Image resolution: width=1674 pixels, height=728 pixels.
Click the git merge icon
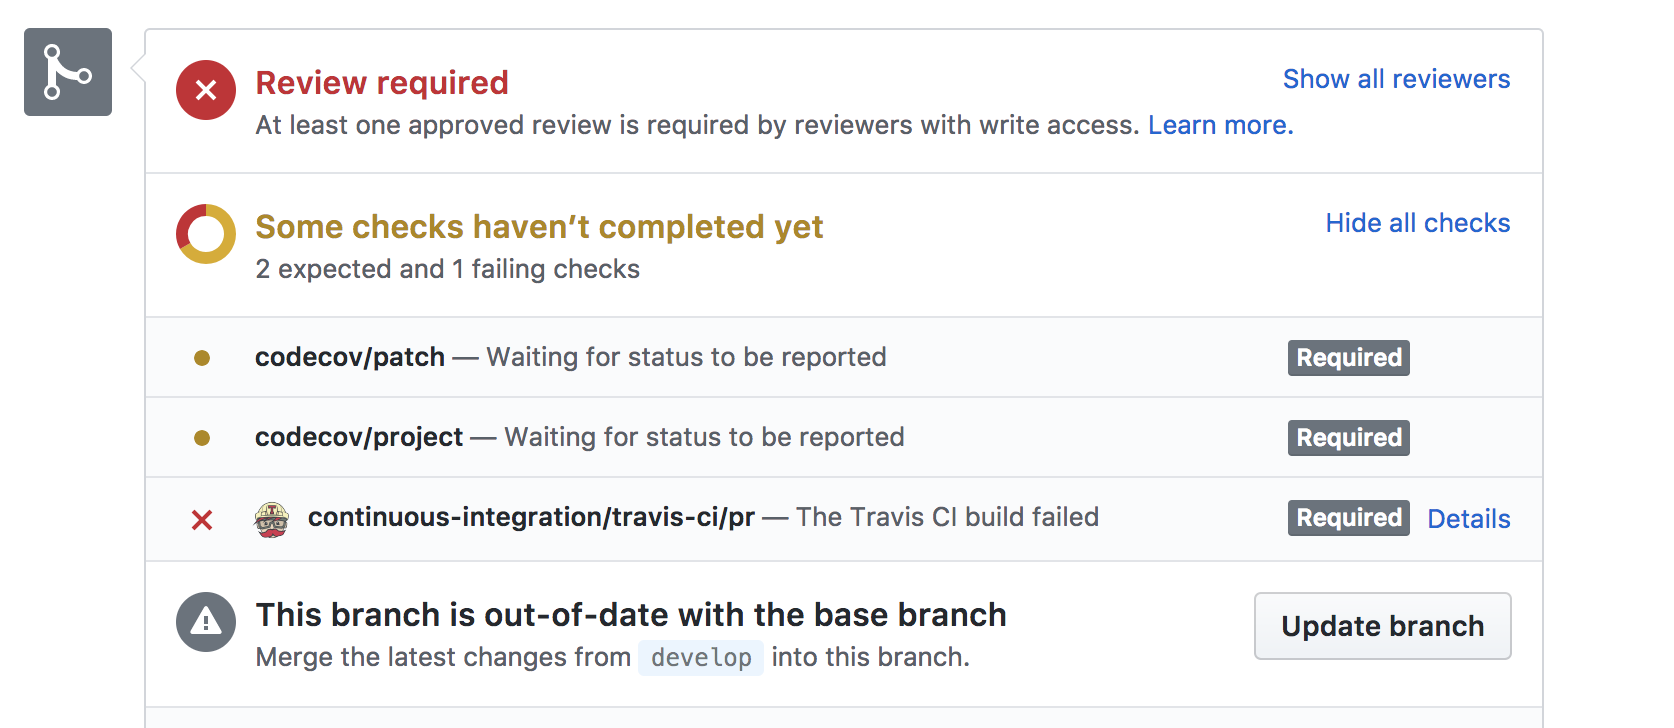(67, 72)
